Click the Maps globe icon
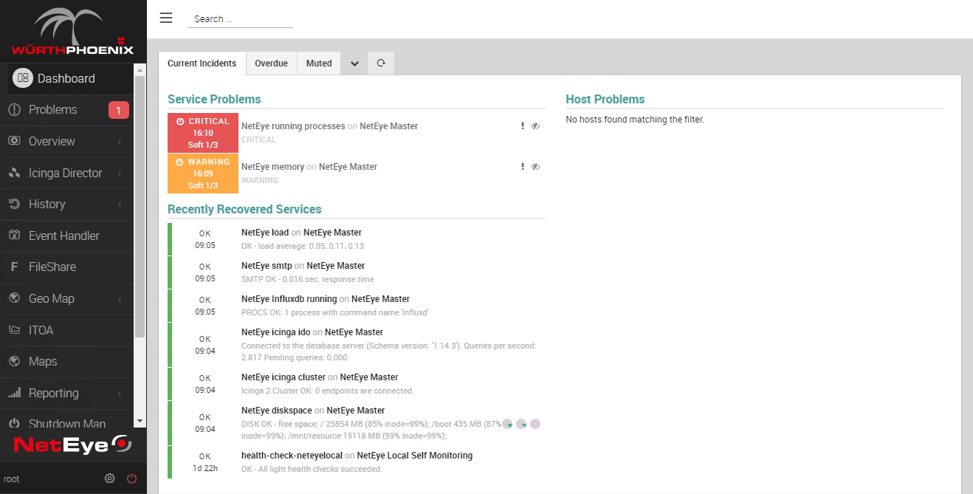Viewport: 973px width, 494px height. (x=14, y=361)
